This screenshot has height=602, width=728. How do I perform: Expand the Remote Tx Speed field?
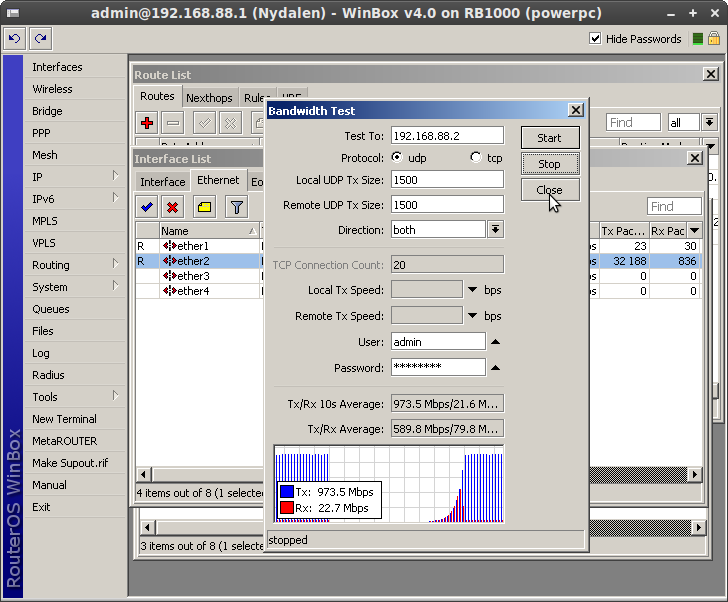coord(473,316)
